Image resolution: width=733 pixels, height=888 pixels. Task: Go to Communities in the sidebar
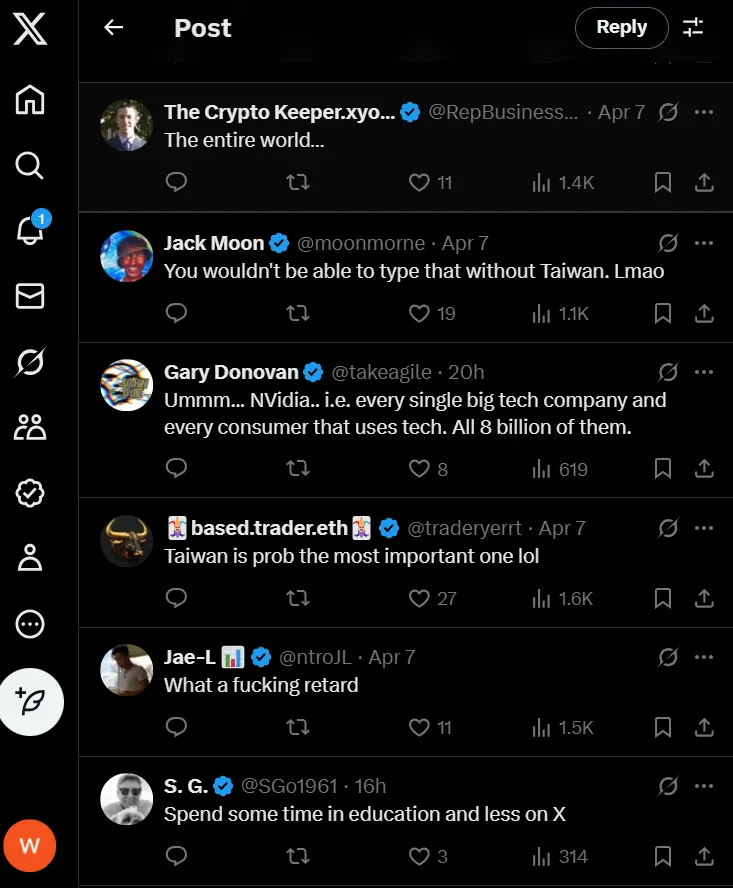pos(30,427)
